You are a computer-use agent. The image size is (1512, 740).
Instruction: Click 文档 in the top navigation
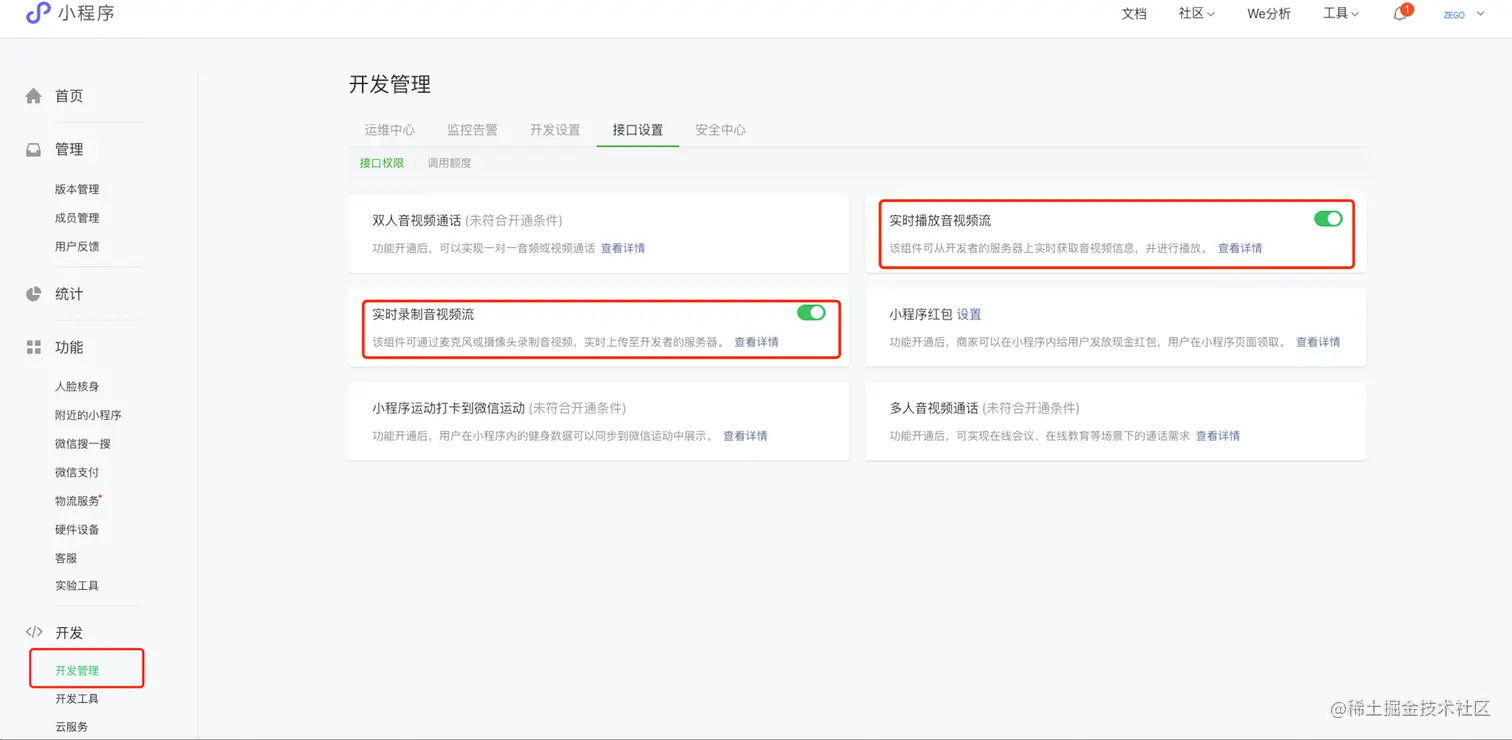click(x=1134, y=14)
